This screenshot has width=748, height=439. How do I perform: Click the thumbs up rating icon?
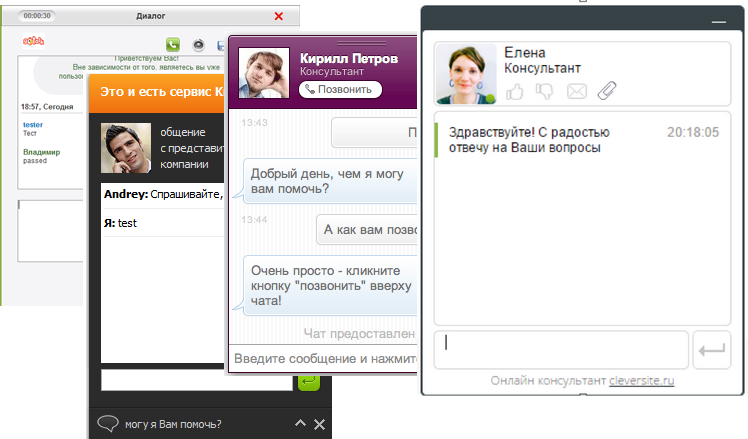pos(515,91)
